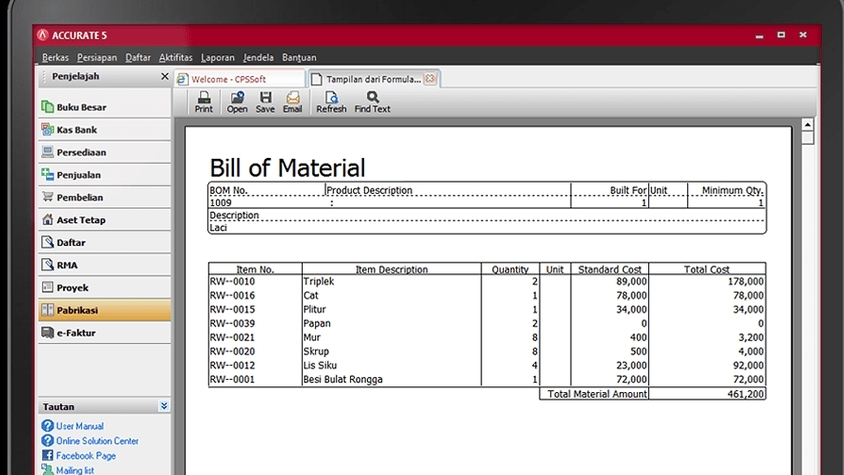This screenshot has width=844, height=475.
Task: Open the Daftar menu in menu bar
Action: pos(138,57)
